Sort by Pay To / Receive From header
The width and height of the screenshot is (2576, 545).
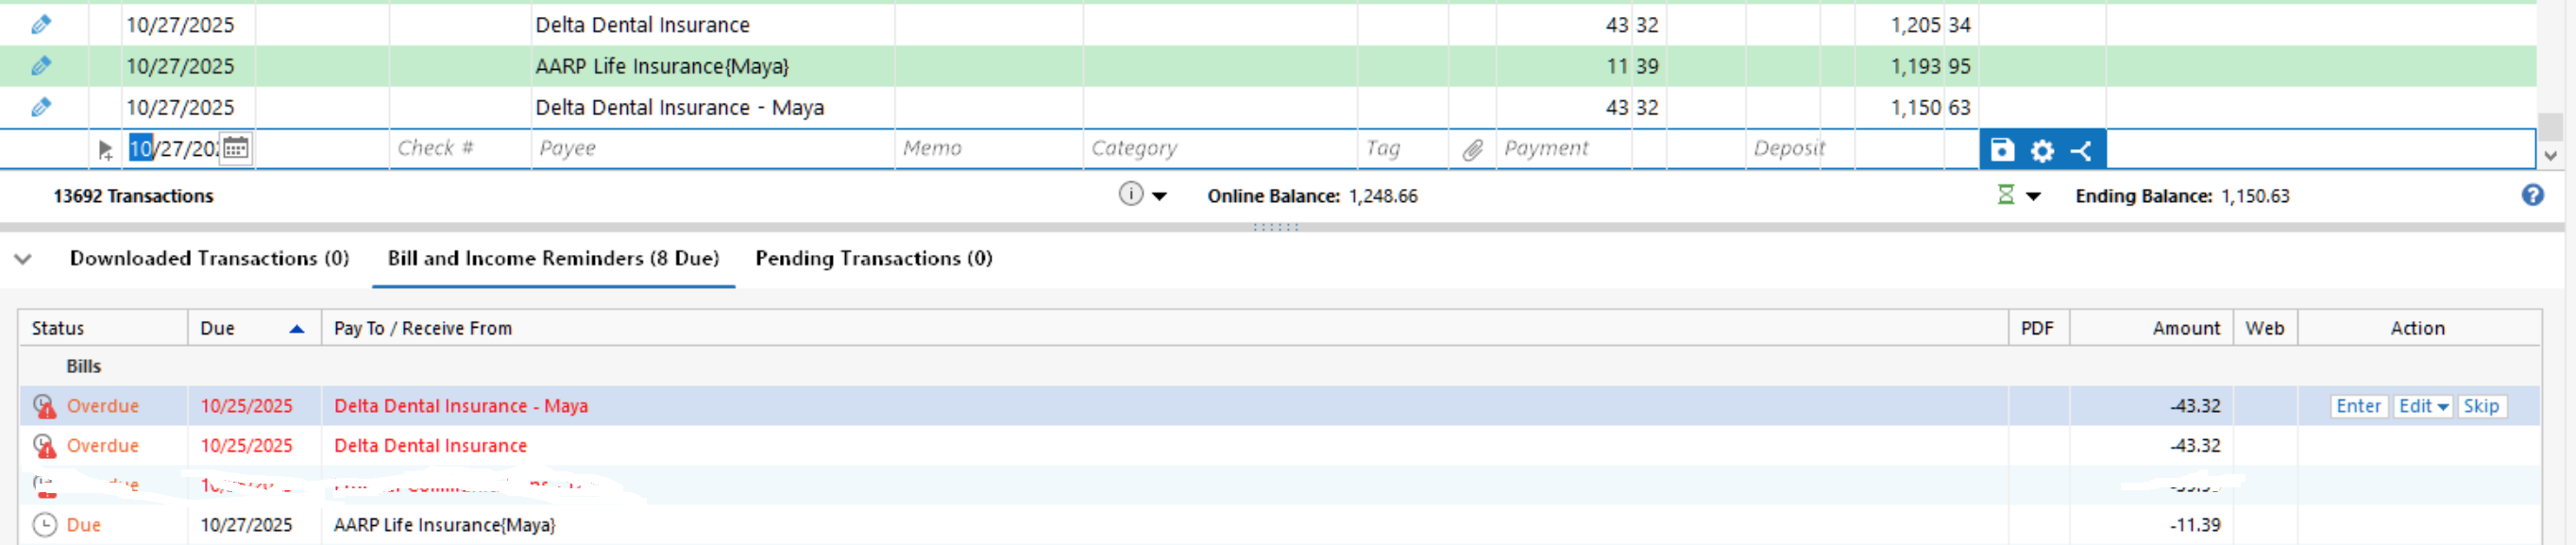coord(1164,328)
